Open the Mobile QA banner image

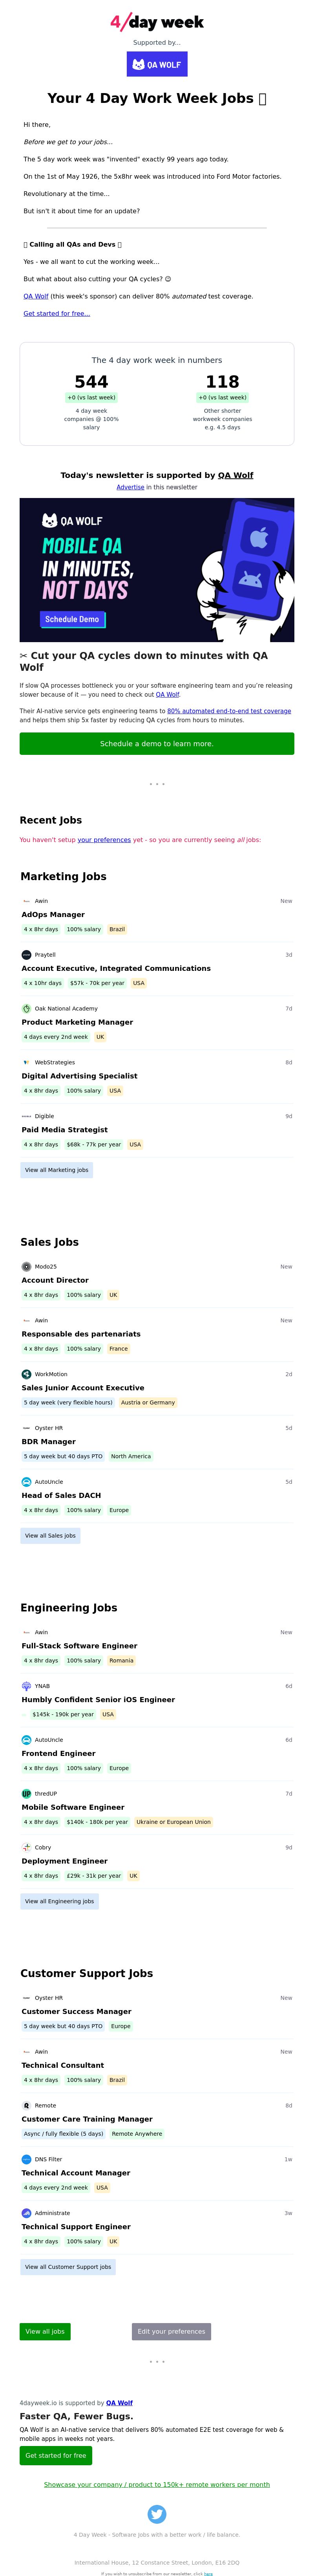coord(157,570)
